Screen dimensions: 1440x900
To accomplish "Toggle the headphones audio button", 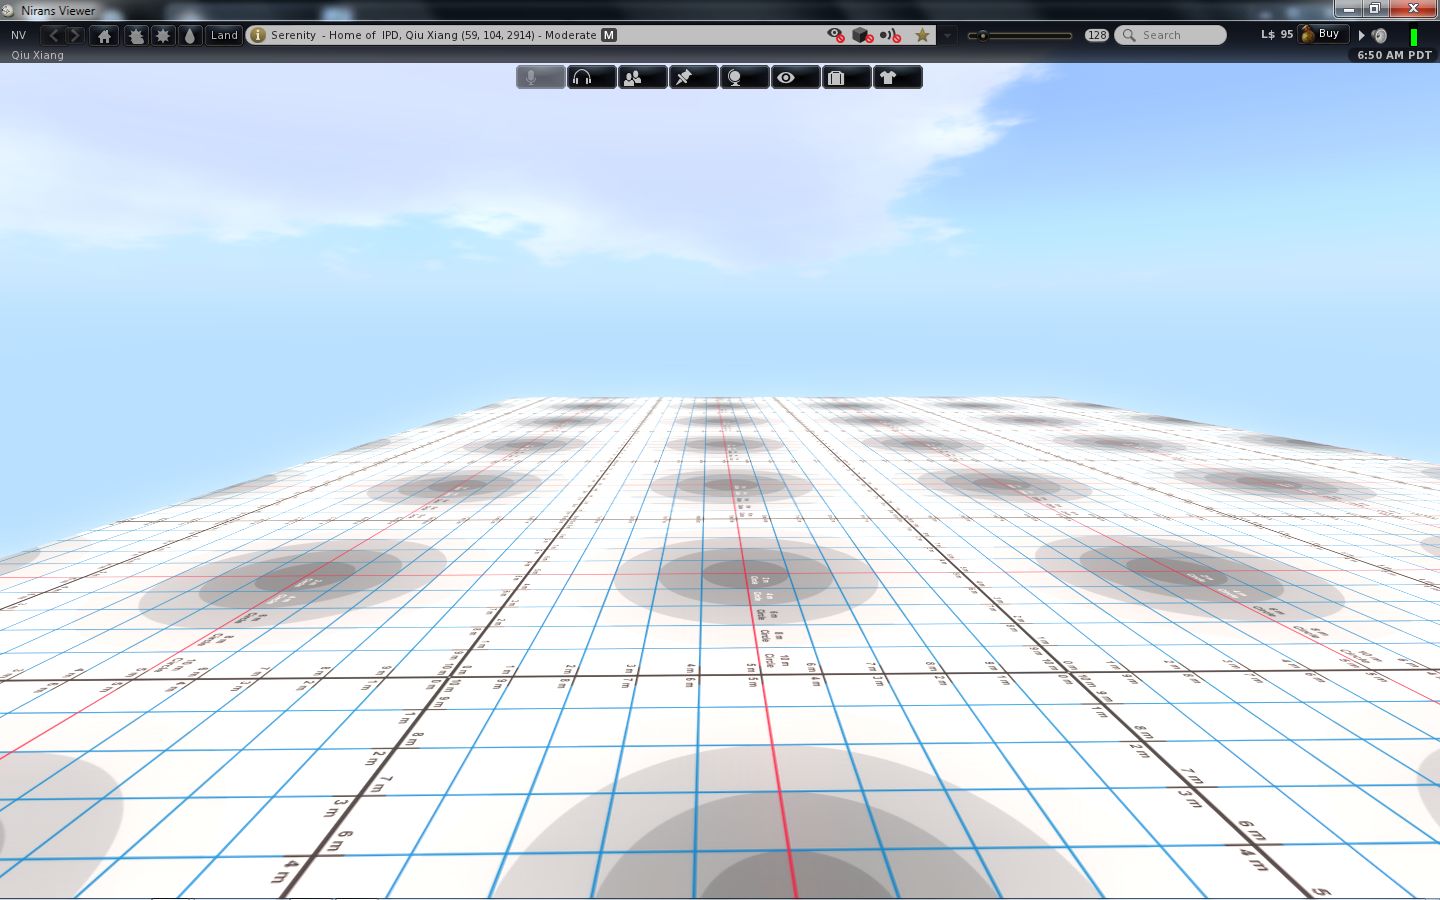I will pyautogui.click(x=591, y=77).
